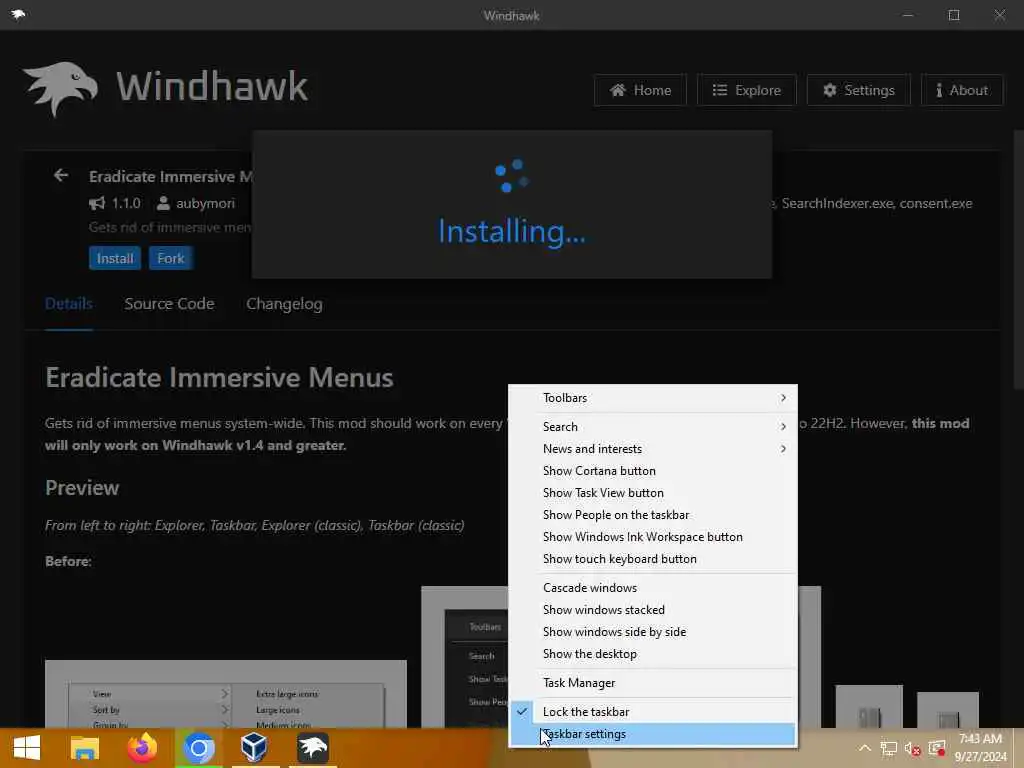Switch to the Source Code tab
The width and height of the screenshot is (1024, 768).
tap(169, 304)
